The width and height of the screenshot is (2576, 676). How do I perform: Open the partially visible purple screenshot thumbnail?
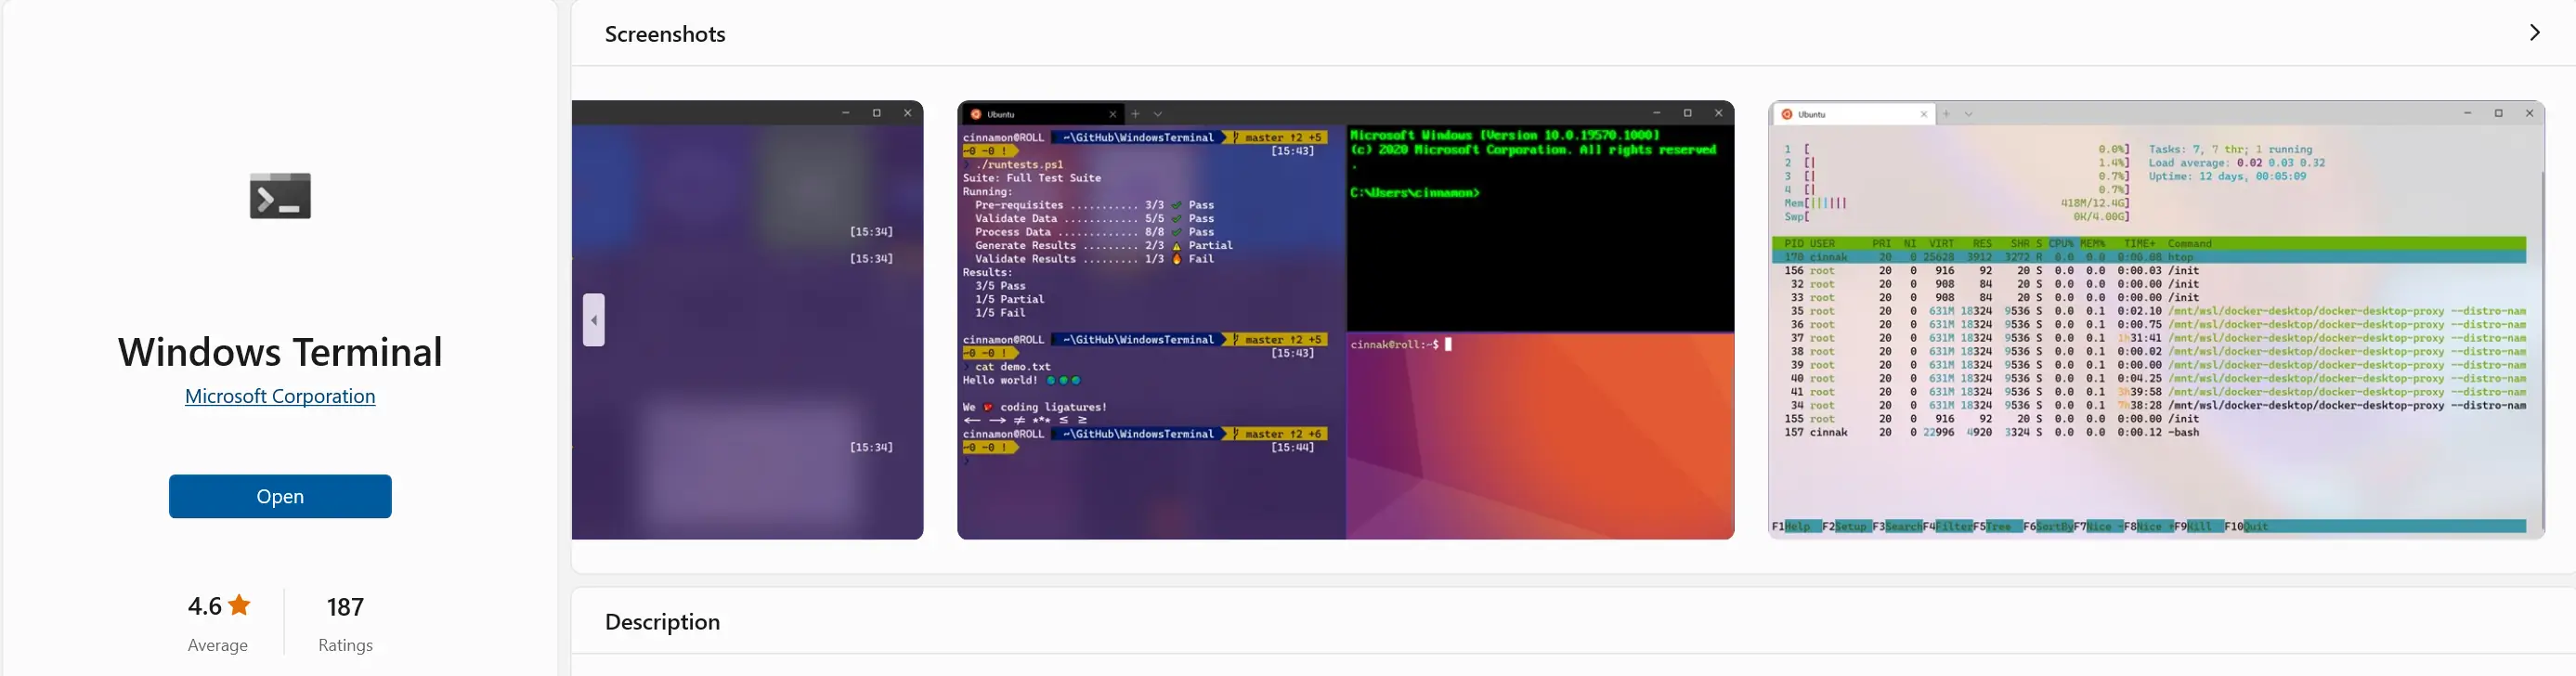[747, 320]
